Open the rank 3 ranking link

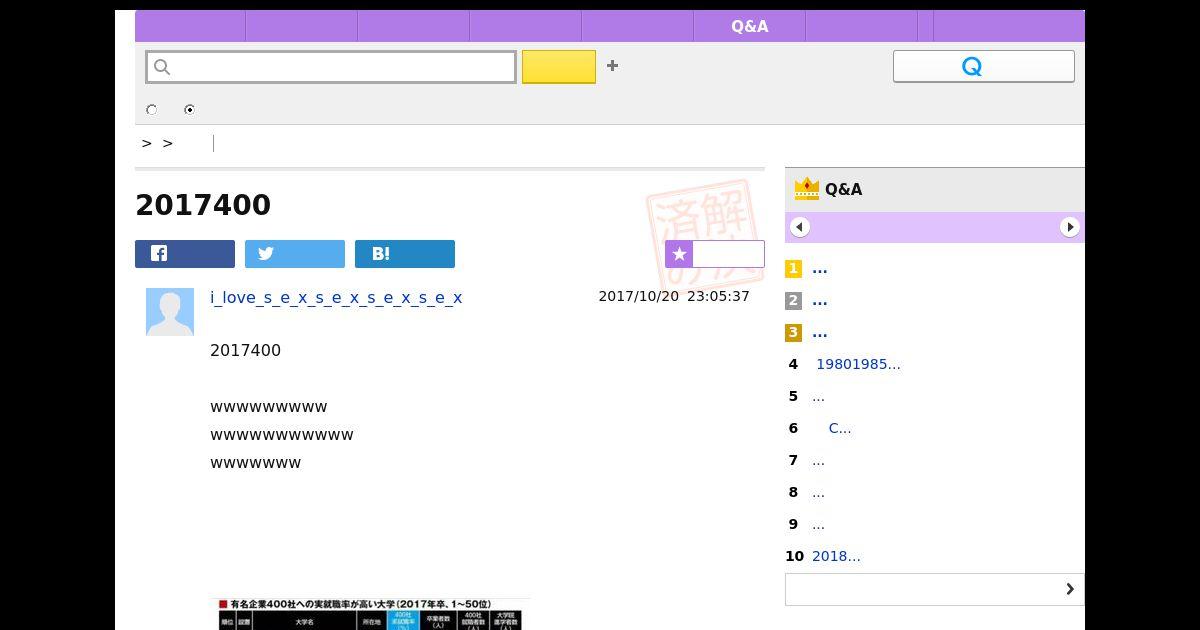click(820, 333)
